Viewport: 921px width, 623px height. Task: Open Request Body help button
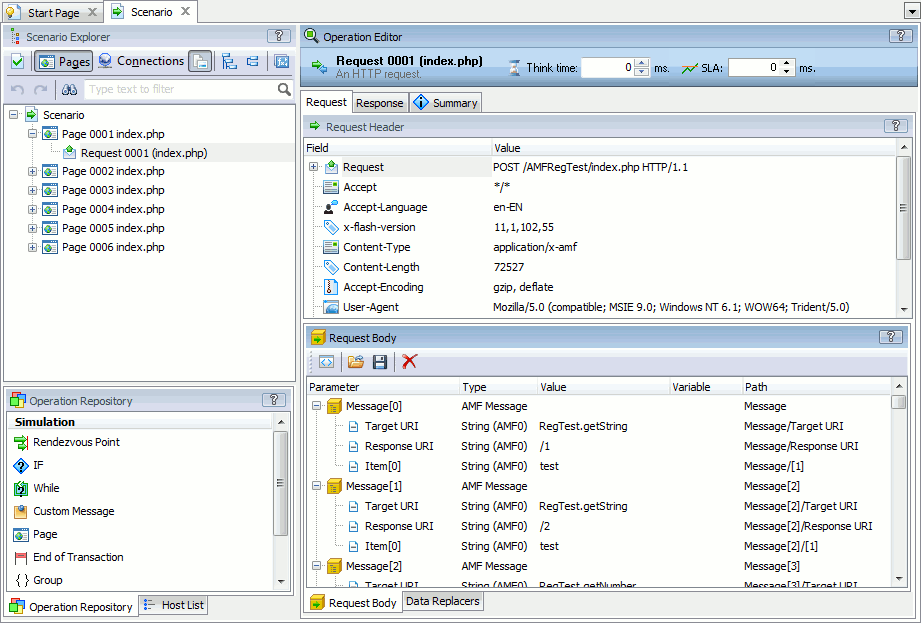[891, 337]
